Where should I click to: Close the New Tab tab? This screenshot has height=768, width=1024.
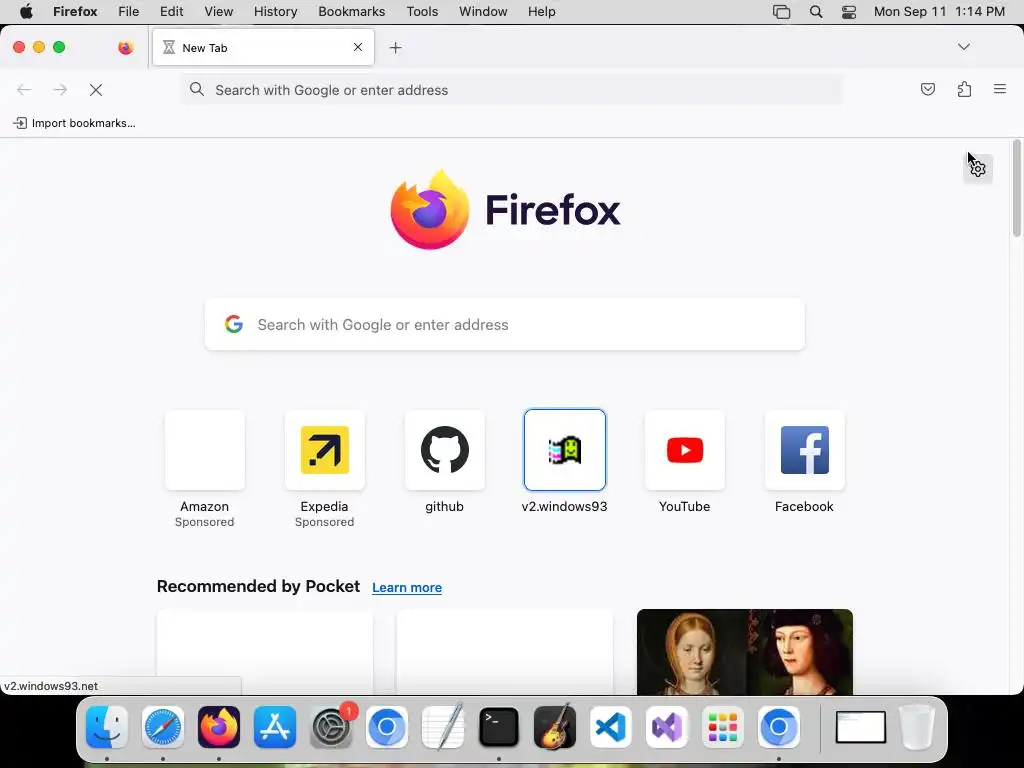click(x=358, y=47)
